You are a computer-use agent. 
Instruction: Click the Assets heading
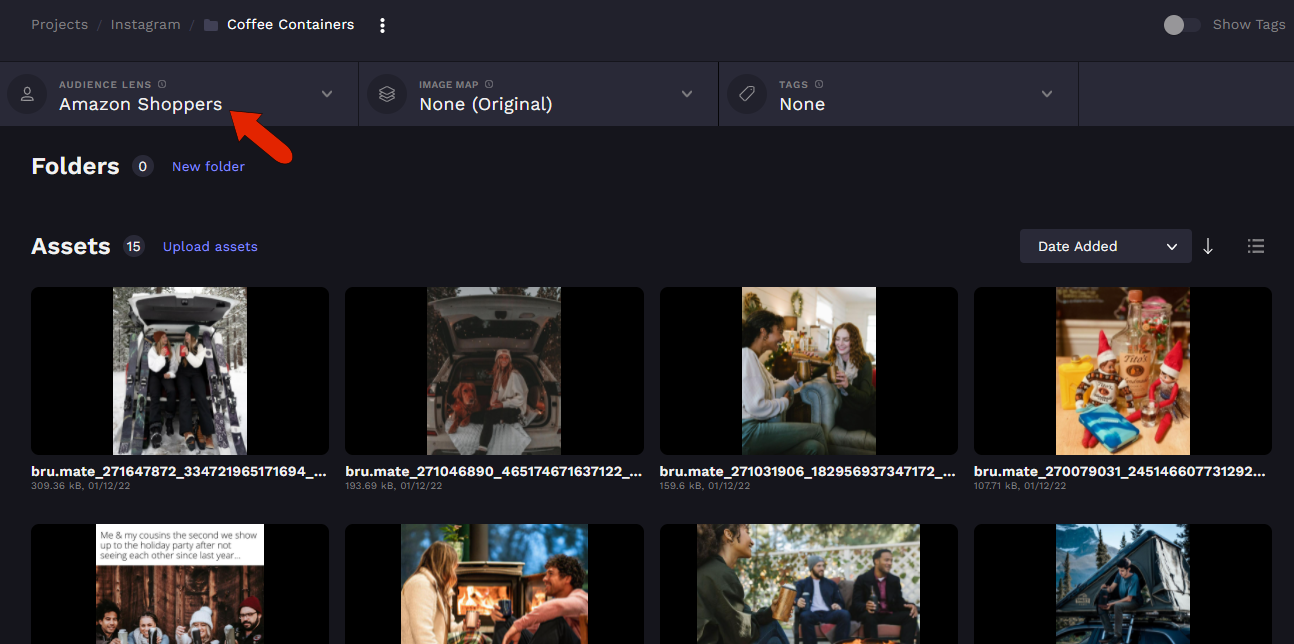(71, 246)
